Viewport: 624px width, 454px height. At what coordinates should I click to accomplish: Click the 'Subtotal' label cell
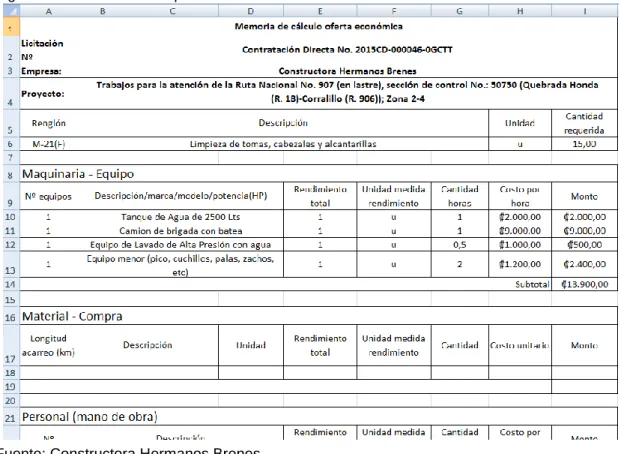pyautogui.click(x=532, y=284)
